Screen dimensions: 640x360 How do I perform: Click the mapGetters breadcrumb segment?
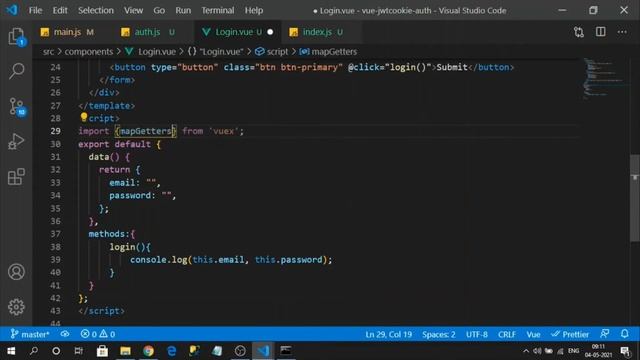pyautogui.click(x=334, y=51)
